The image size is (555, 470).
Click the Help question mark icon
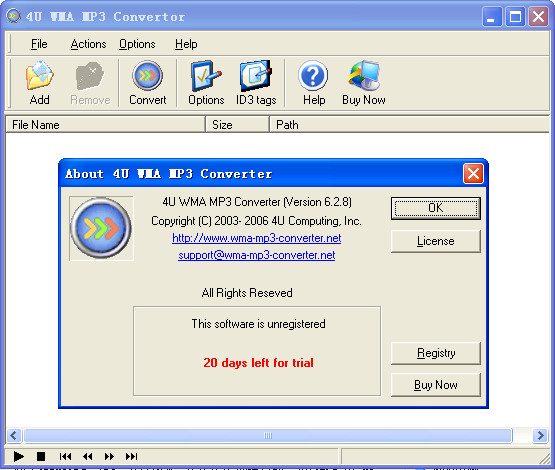coord(314,83)
